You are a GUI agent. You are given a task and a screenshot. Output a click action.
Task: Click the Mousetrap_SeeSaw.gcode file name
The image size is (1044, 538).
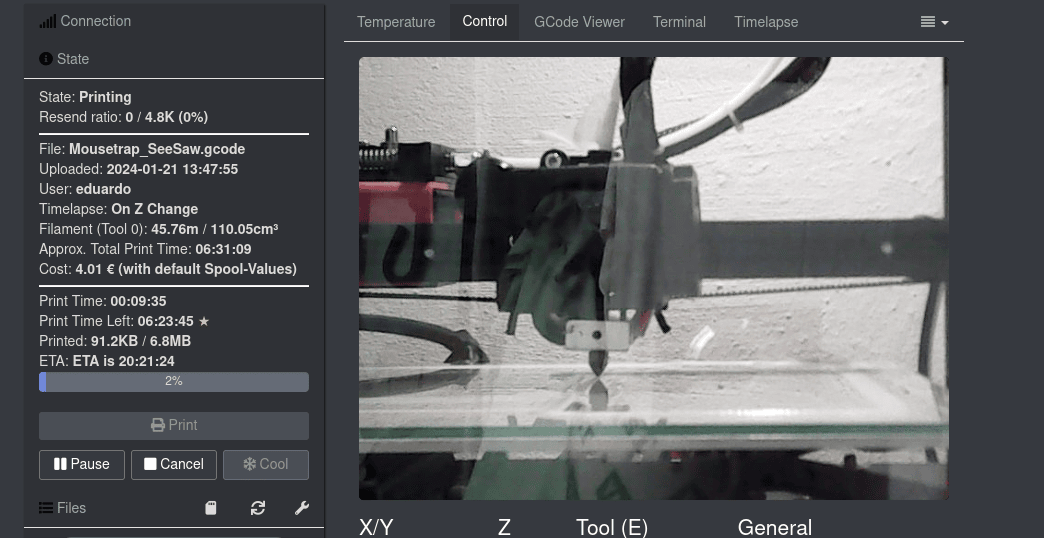(157, 149)
